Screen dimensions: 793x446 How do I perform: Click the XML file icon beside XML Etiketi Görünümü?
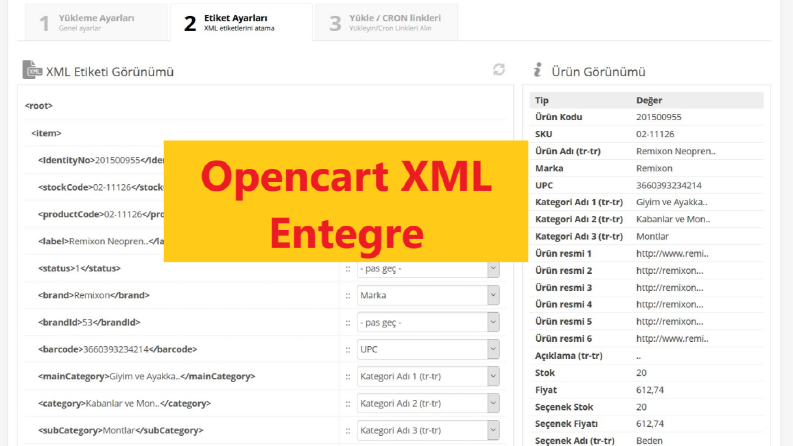pyautogui.click(x=32, y=70)
